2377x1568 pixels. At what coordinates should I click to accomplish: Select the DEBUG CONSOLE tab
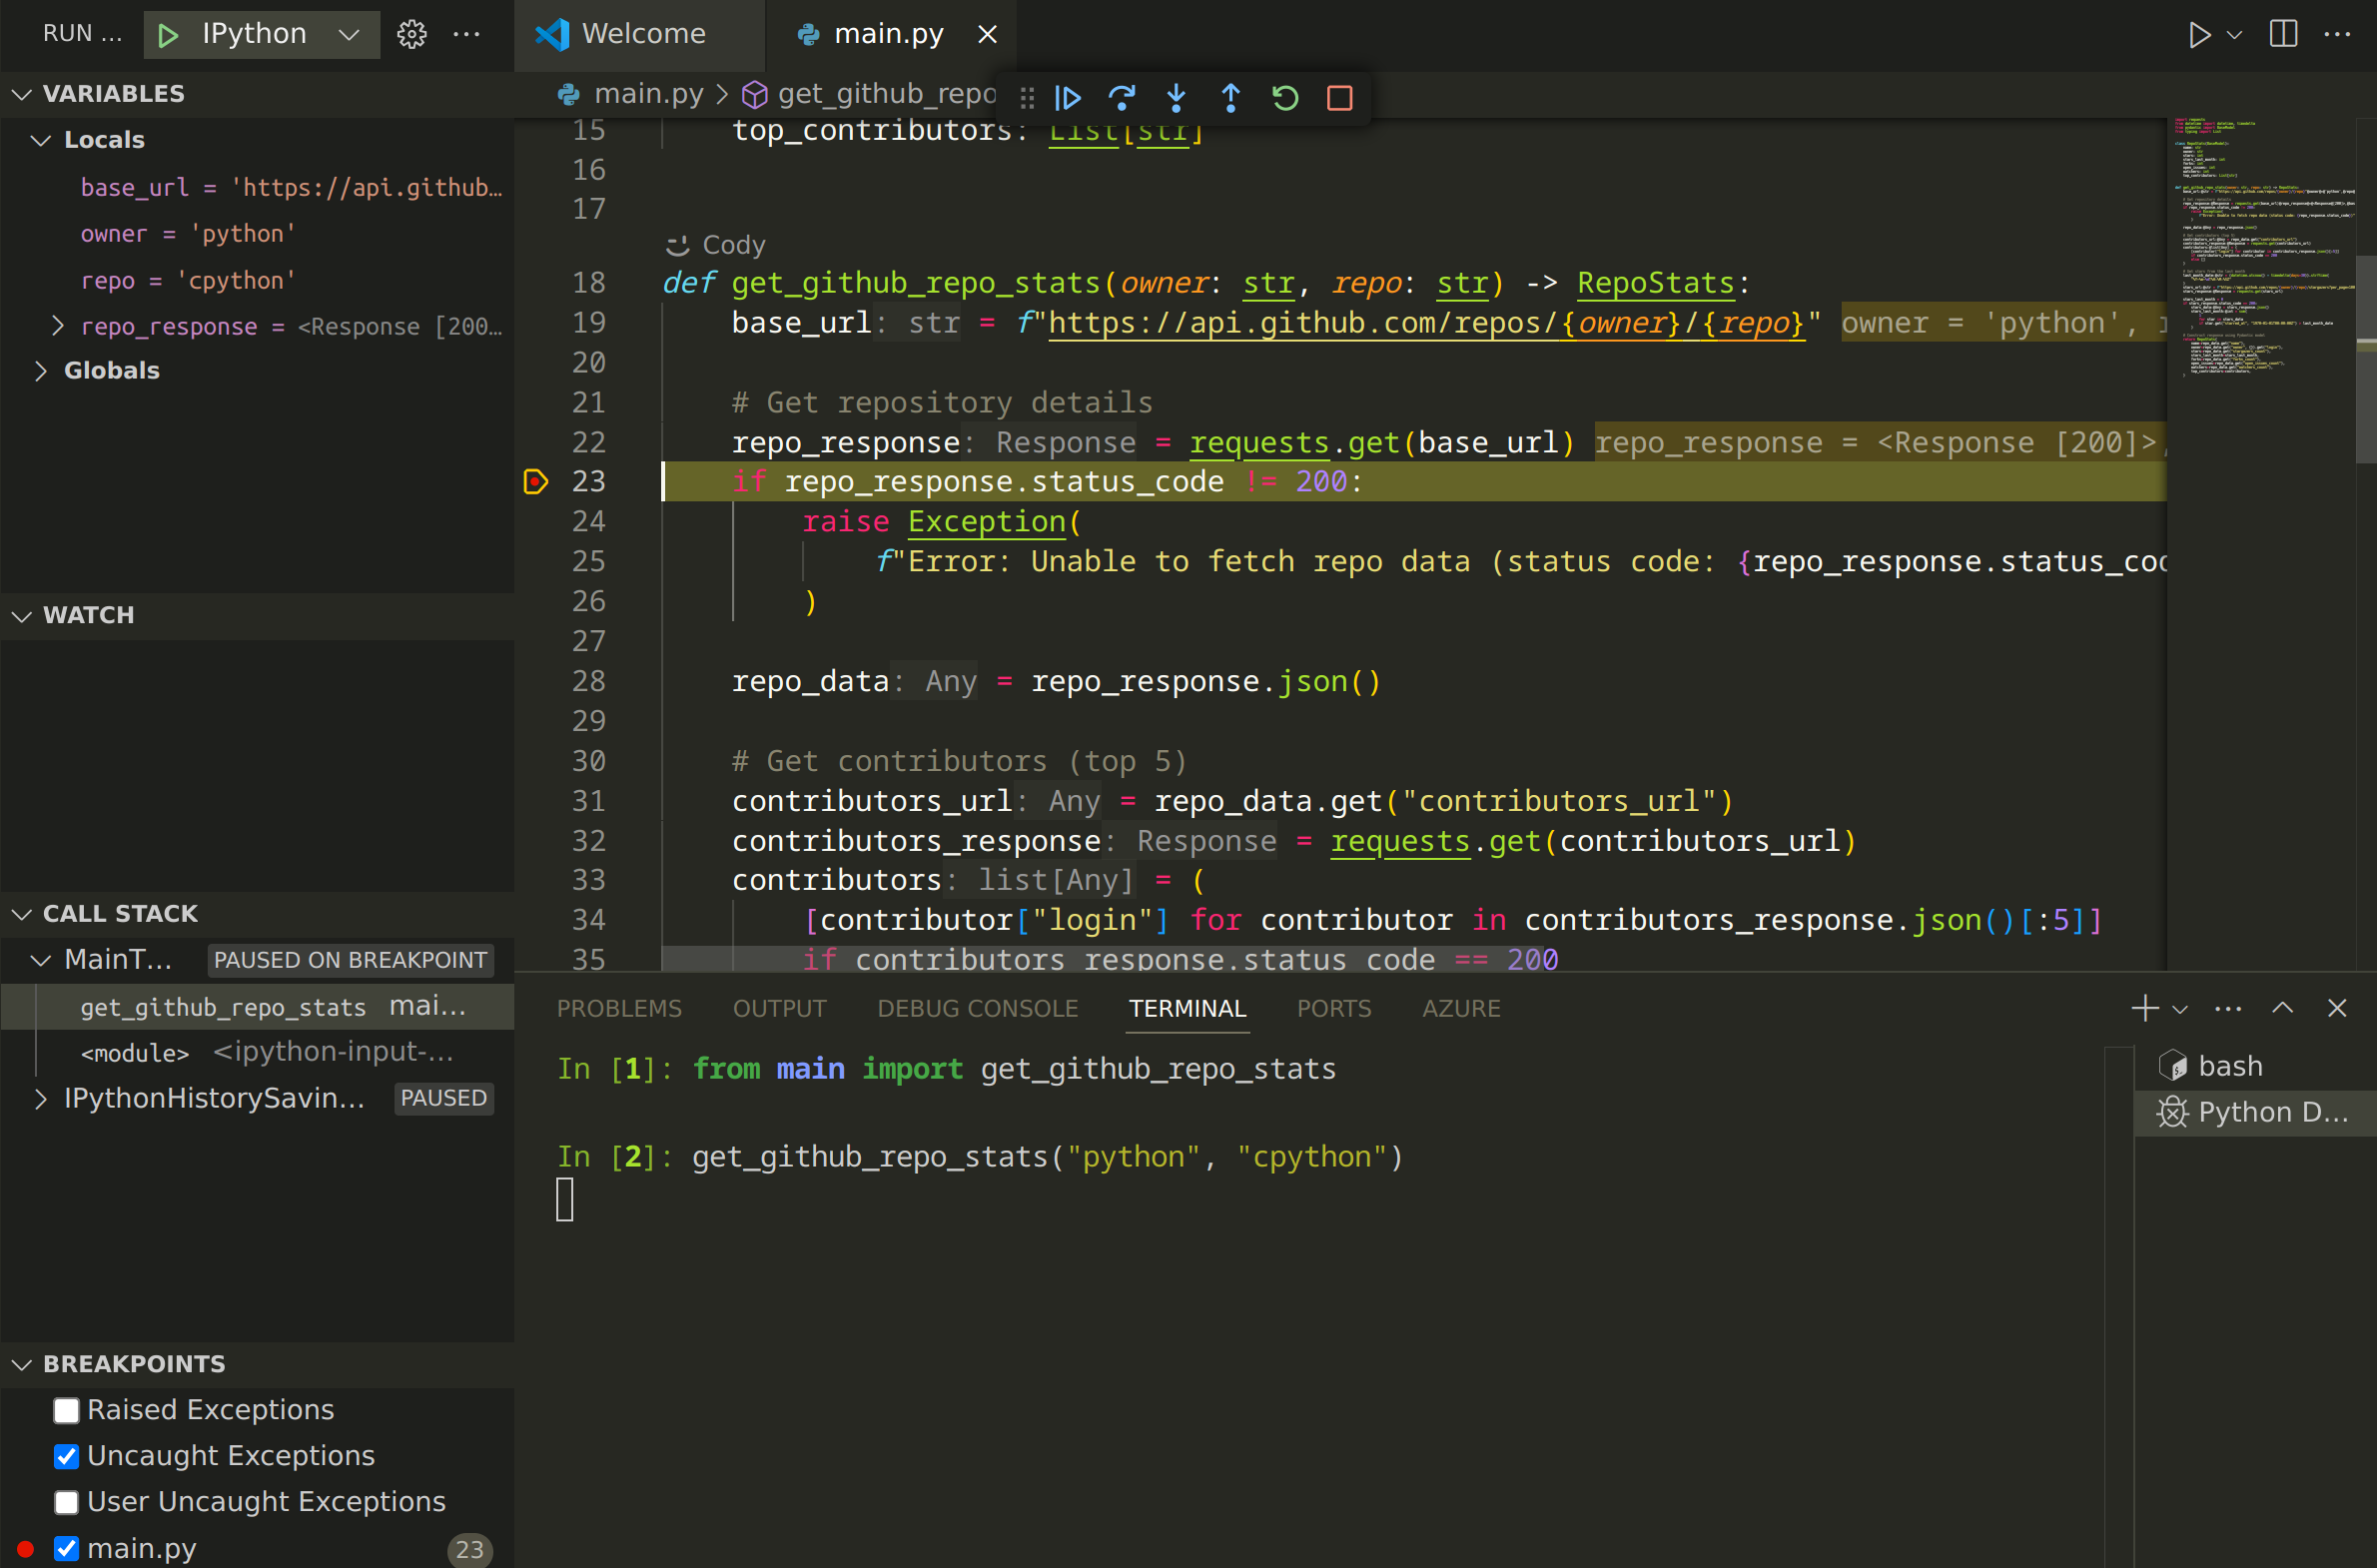click(x=976, y=1008)
